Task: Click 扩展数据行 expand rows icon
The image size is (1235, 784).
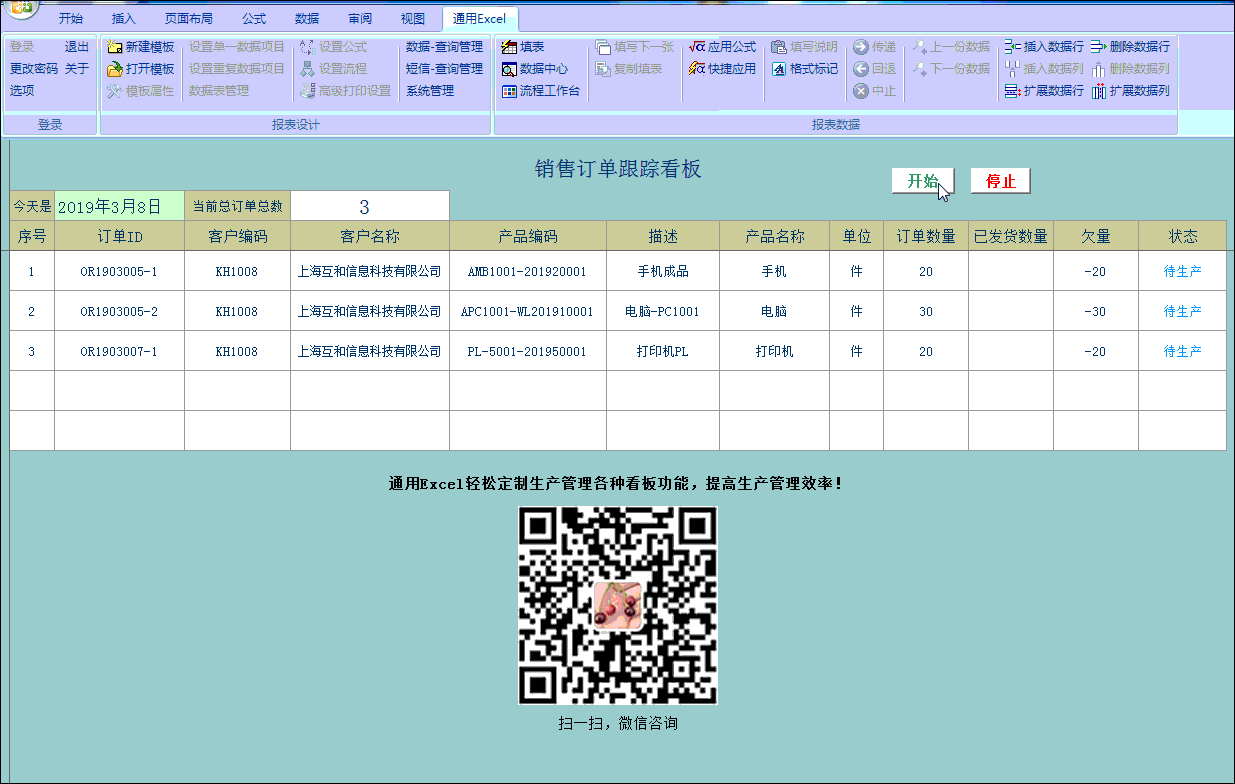Action: point(1012,91)
